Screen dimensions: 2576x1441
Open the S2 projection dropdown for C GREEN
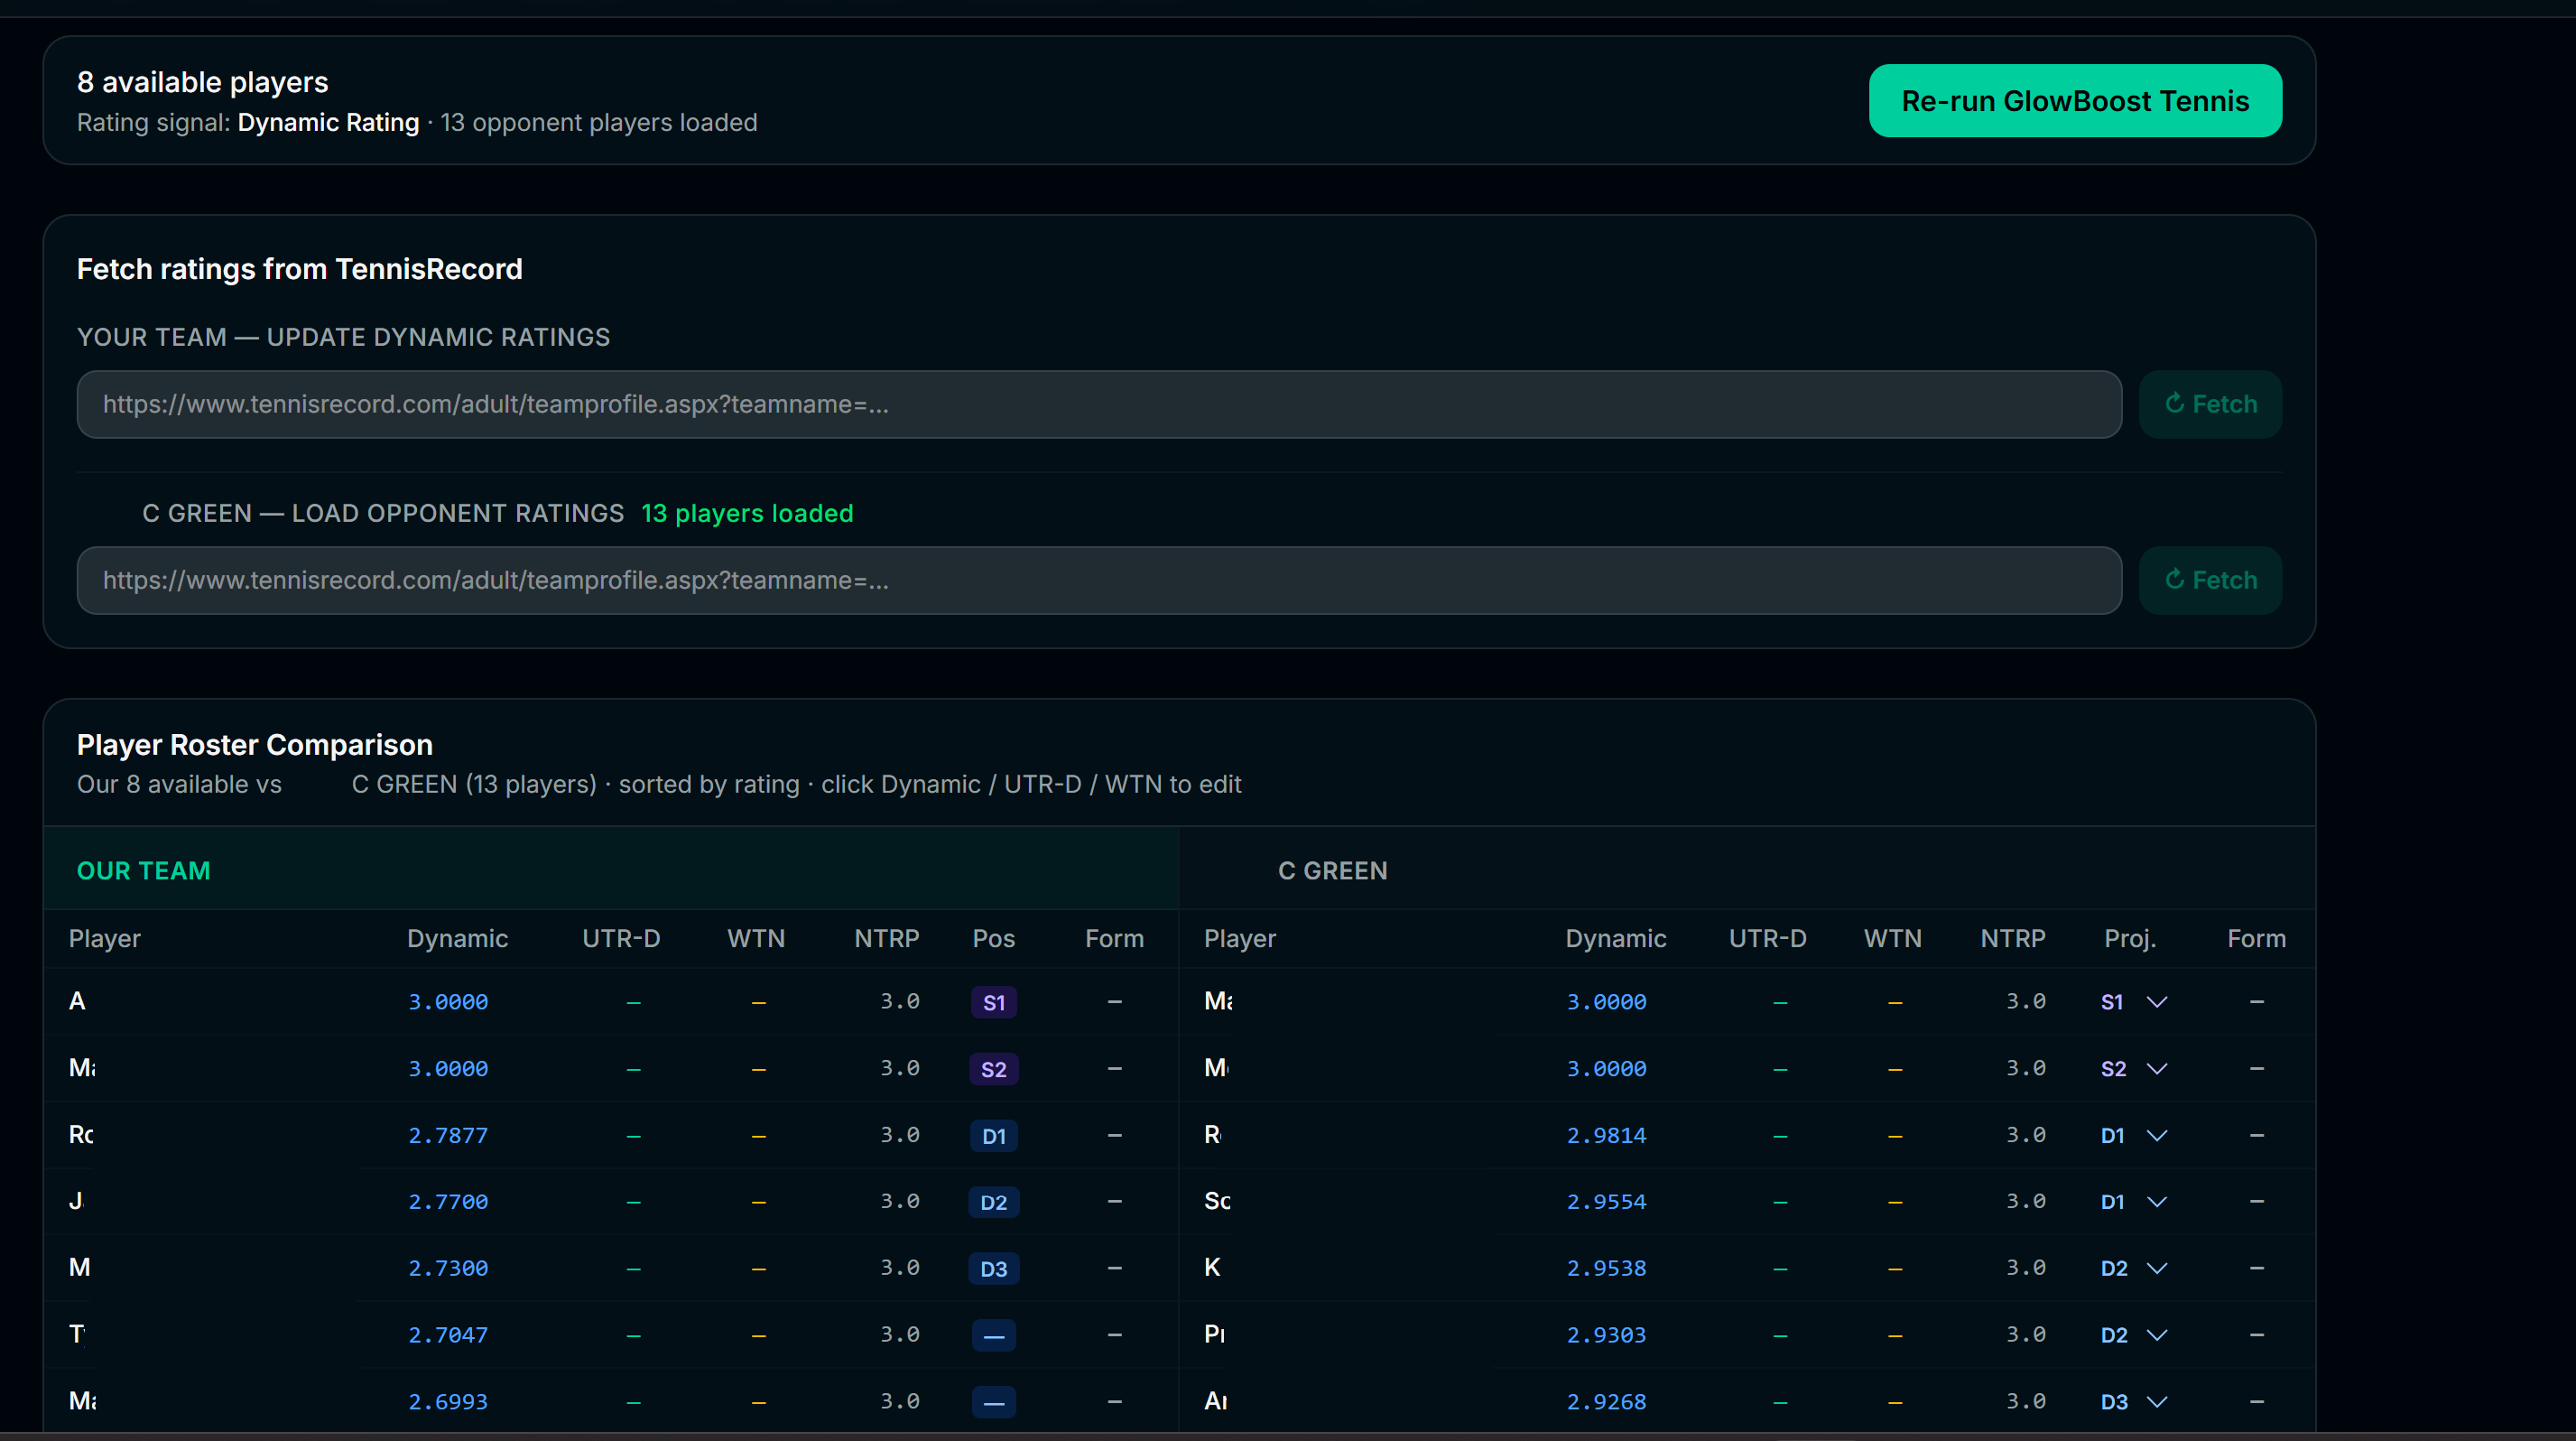click(2133, 1069)
